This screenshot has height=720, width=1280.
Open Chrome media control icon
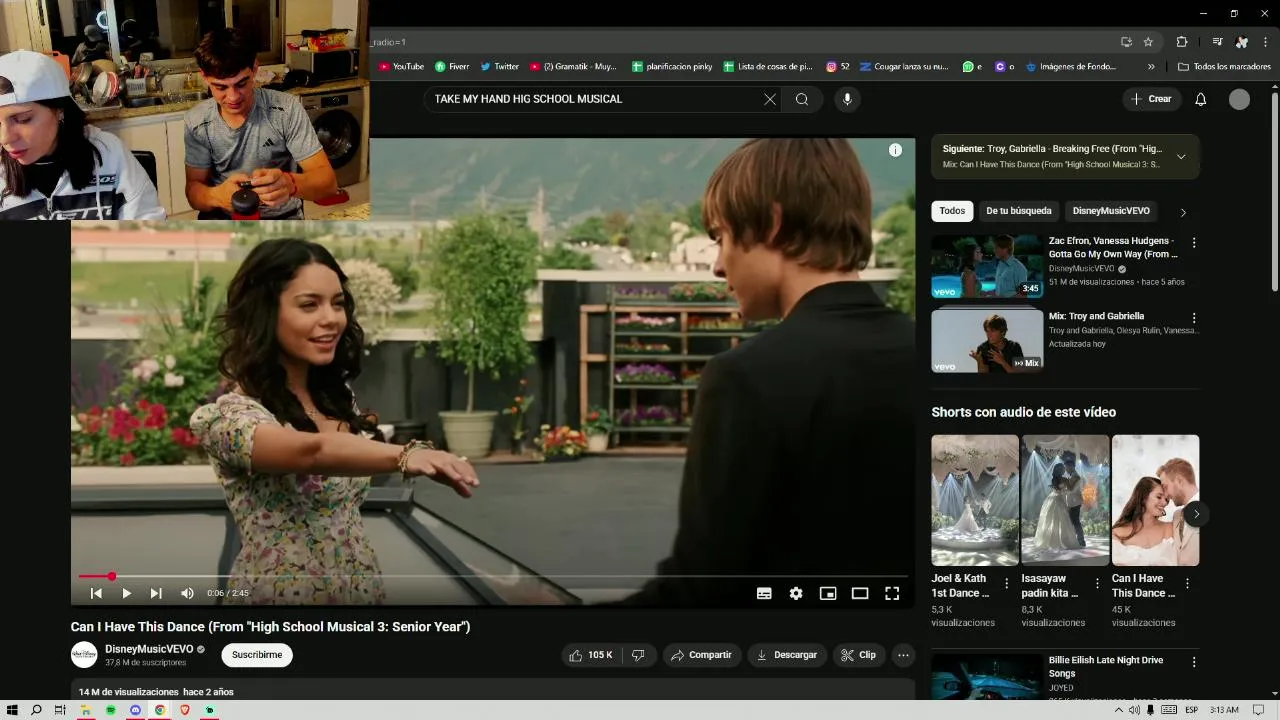tap(1217, 42)
